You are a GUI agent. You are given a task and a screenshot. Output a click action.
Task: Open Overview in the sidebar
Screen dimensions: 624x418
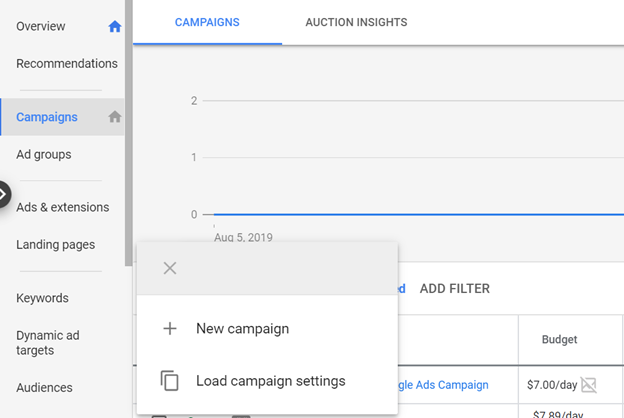(x=41, y=26)
